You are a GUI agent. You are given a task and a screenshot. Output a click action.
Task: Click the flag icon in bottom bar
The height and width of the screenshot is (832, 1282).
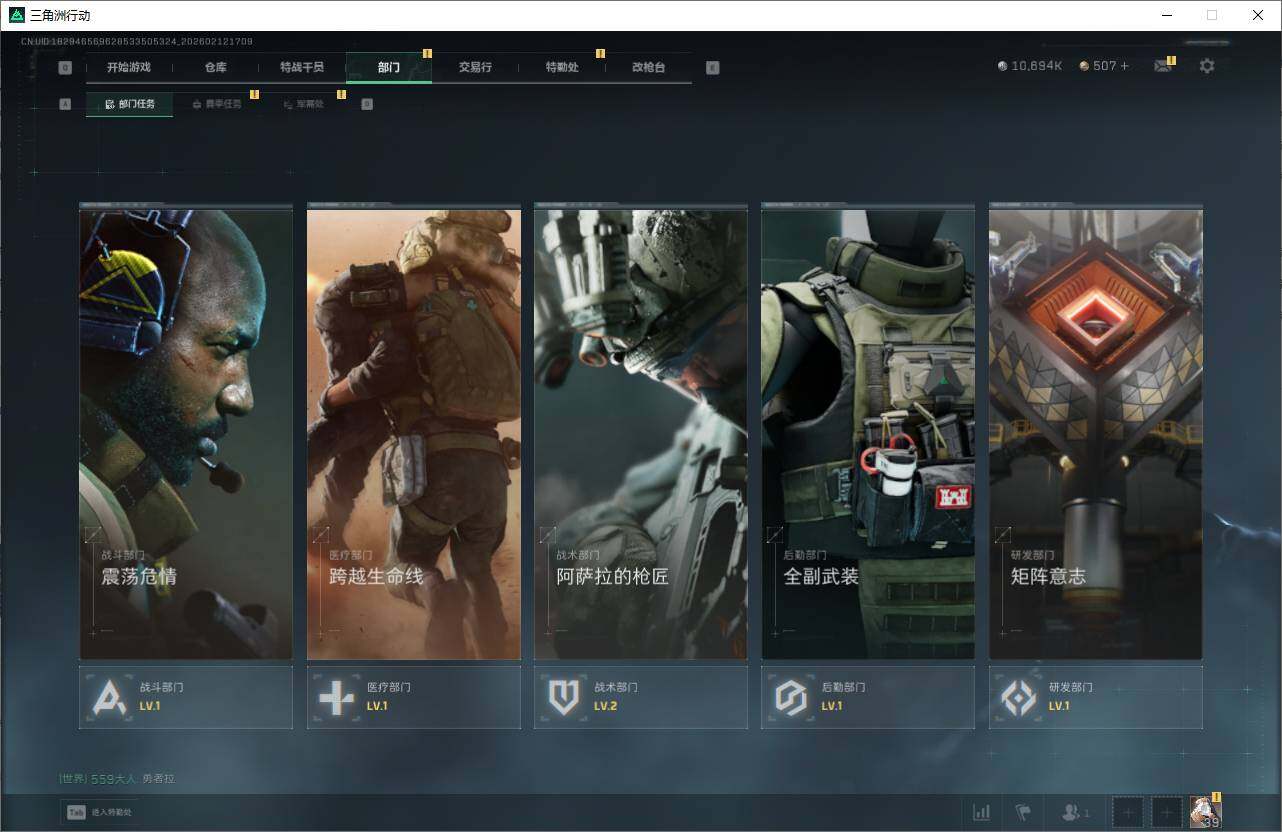pos(1022,812)
